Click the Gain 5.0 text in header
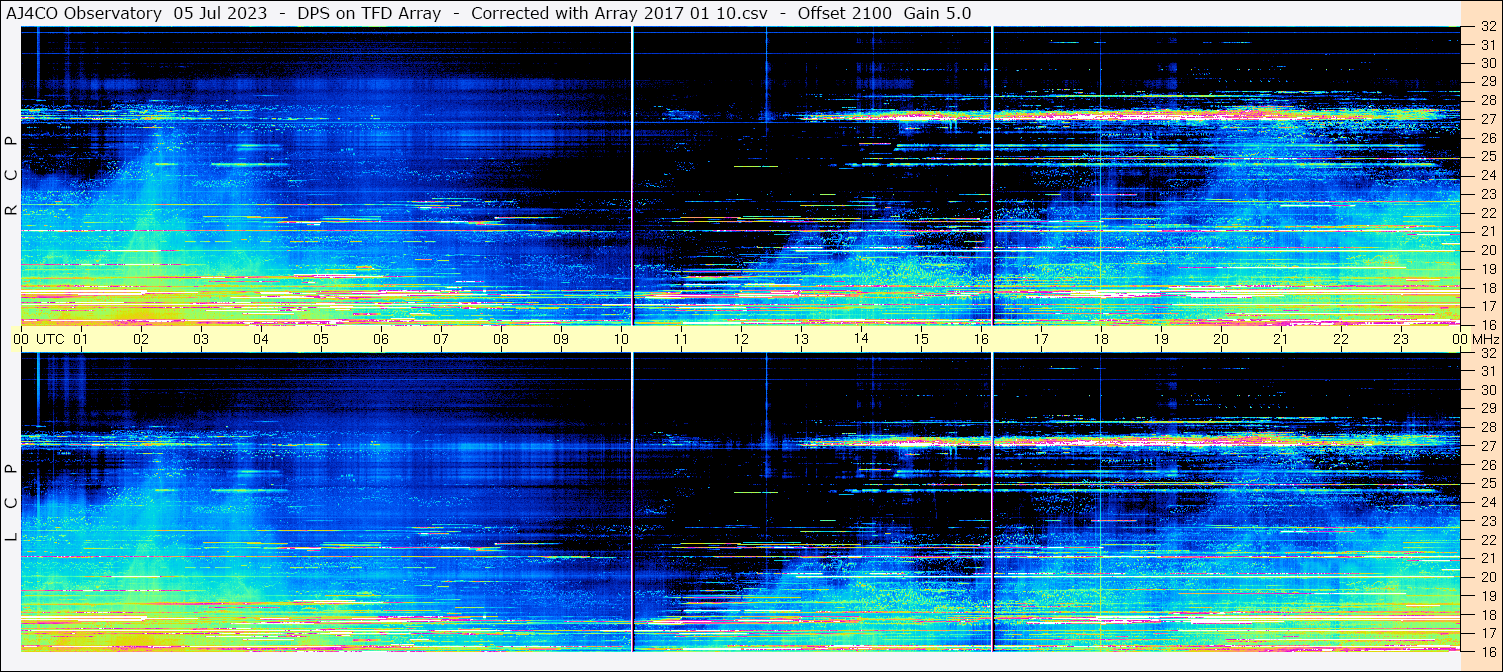This screenshot has width=1503, height=672. pyautogui.click(x=937, y=13)
